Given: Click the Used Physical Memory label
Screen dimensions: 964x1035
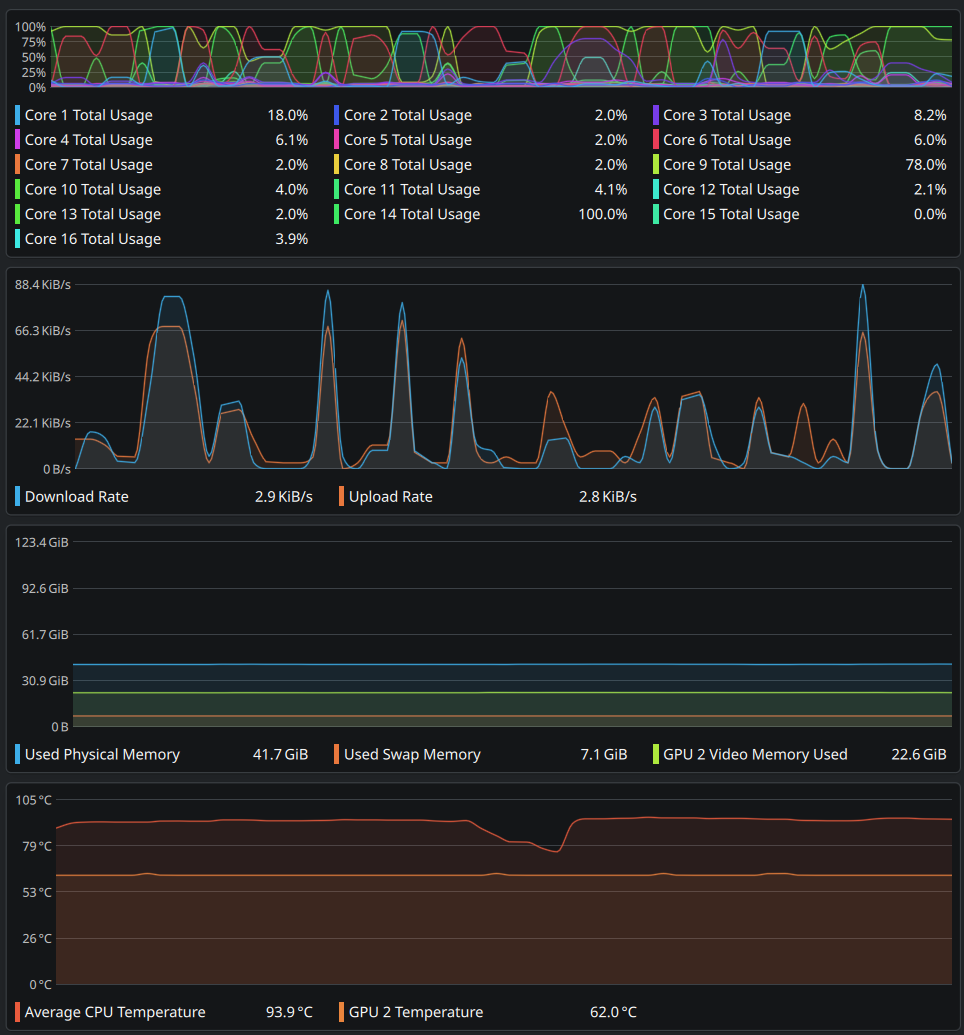Looking at the screenshot, I should pyautogui.click(x=102, y=754).
